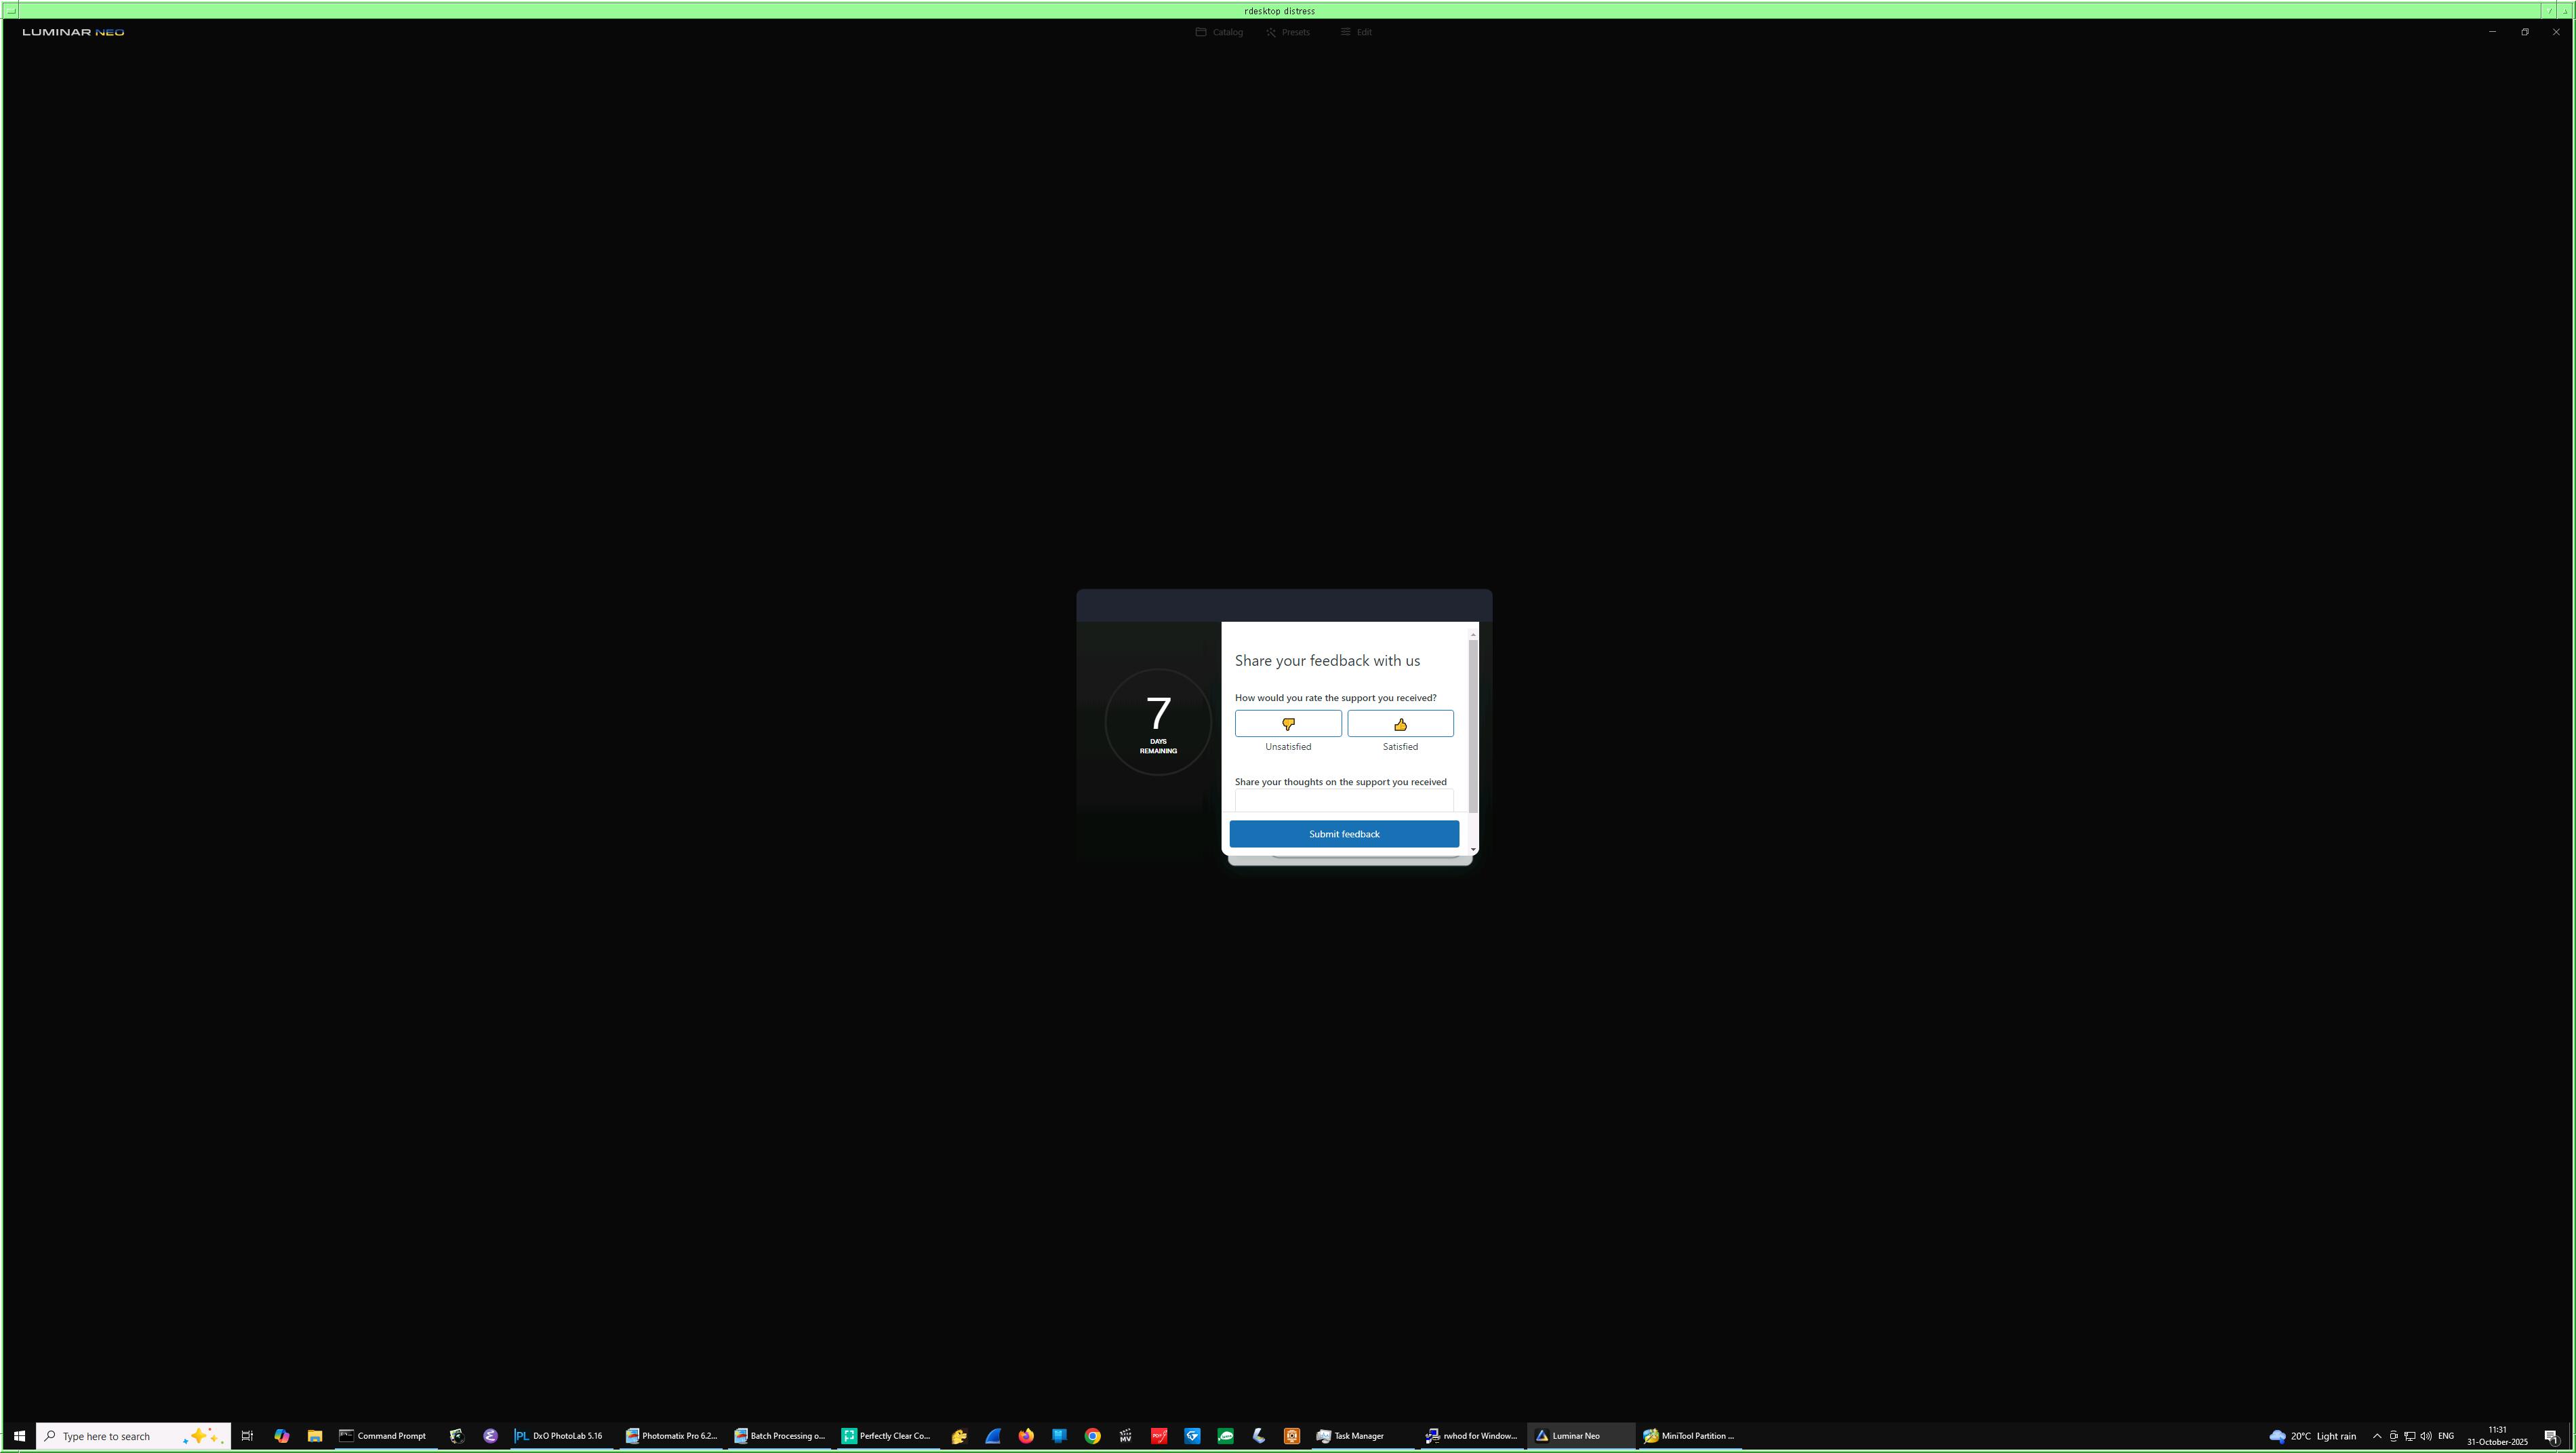Click the feedback dialog scroll down arrow
Viewport: 2576px width, 1453px height.
1473,850
